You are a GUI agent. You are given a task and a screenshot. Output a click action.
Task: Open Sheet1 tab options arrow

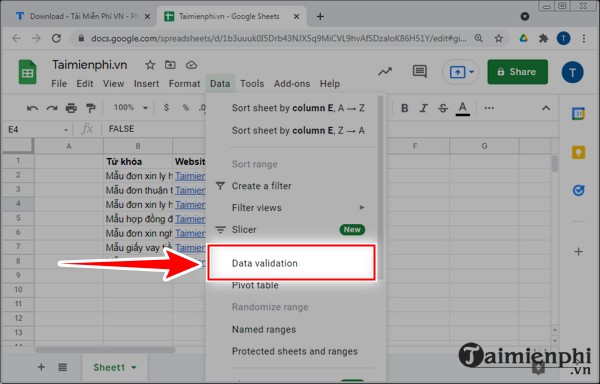tap(134, 368)
